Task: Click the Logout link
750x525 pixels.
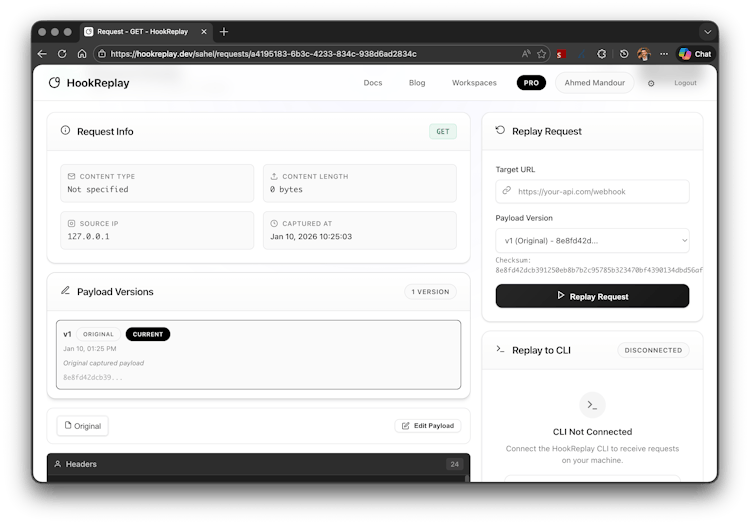Action: pos(685,83)
